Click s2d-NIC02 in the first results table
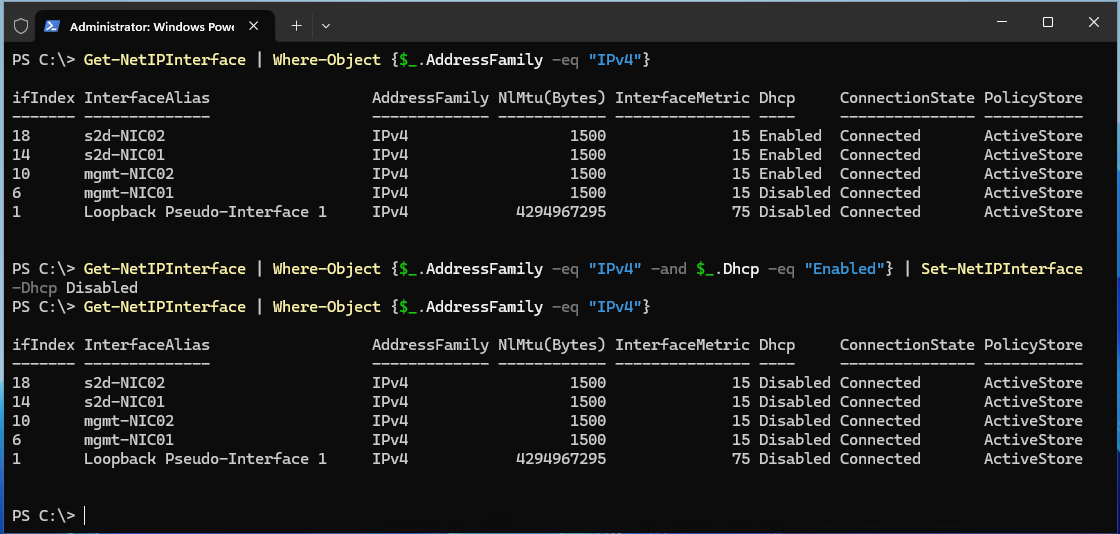Image resolution: width=1120 pixels, height=534 pixels. pyautogui.click(x=124, y=136)
